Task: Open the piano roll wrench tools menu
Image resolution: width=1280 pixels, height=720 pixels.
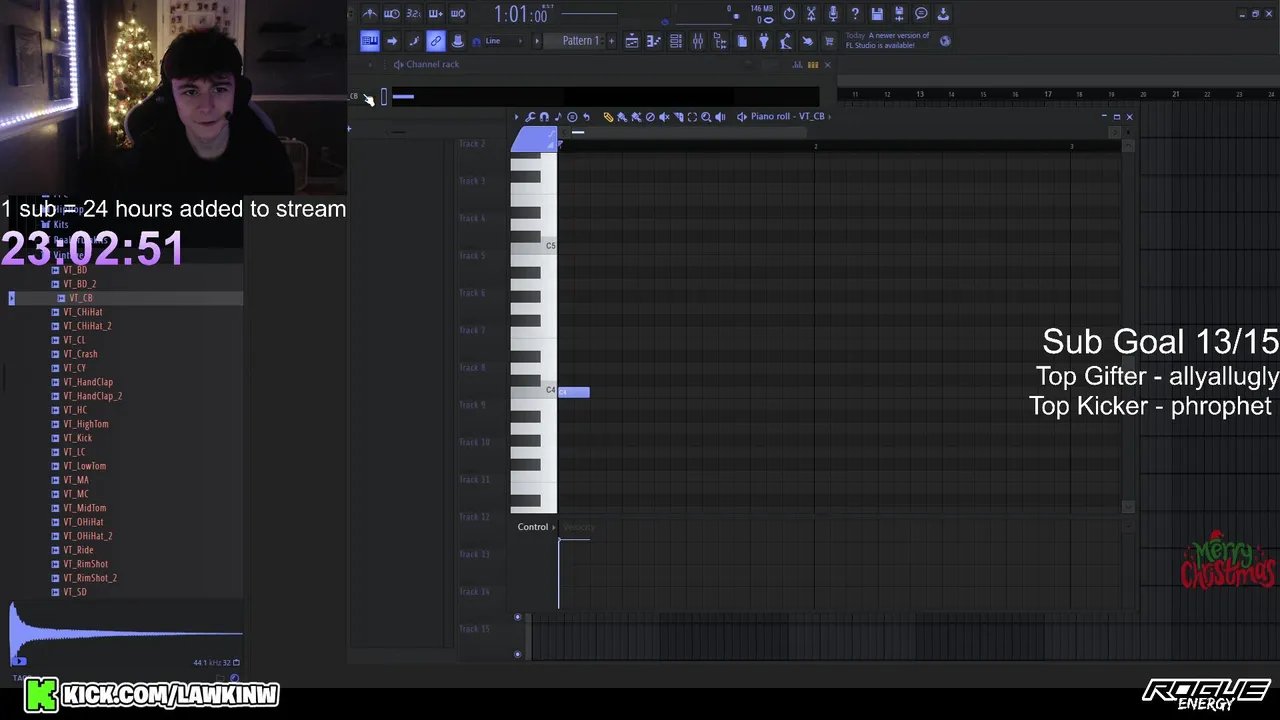Action: pos(531,117)
